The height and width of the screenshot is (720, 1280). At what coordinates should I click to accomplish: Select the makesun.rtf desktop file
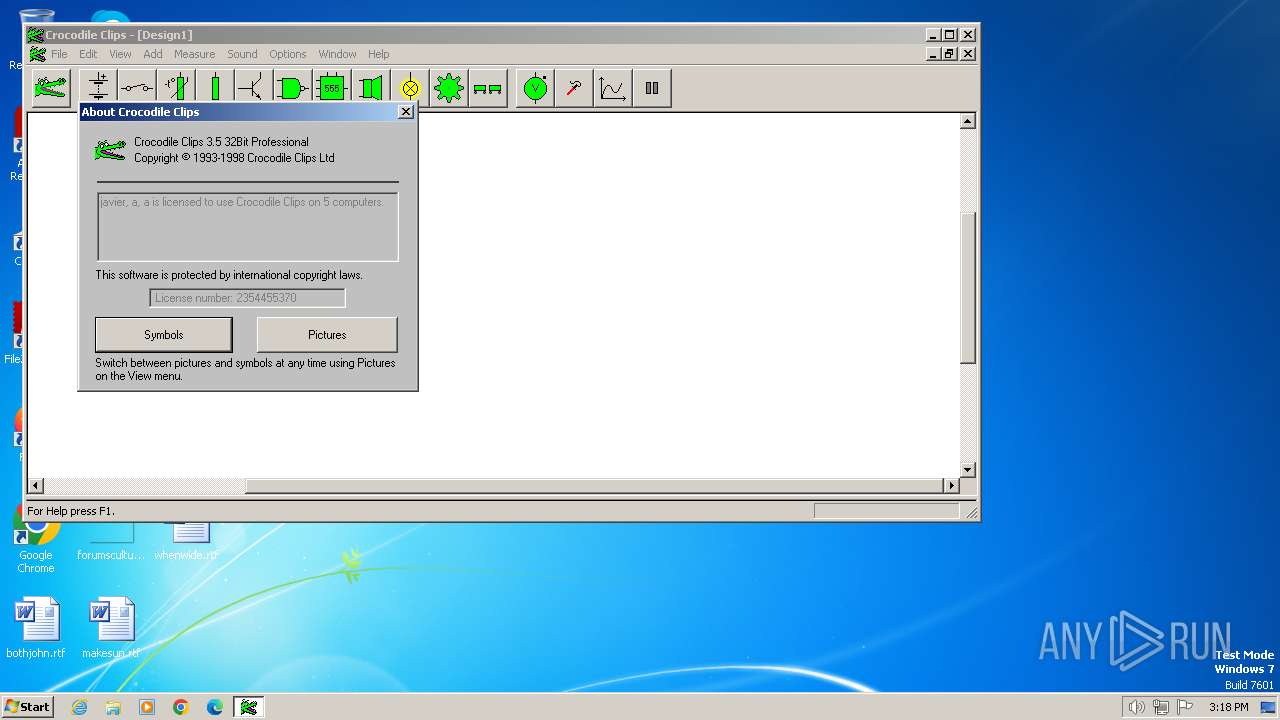[x=111, y=629]
